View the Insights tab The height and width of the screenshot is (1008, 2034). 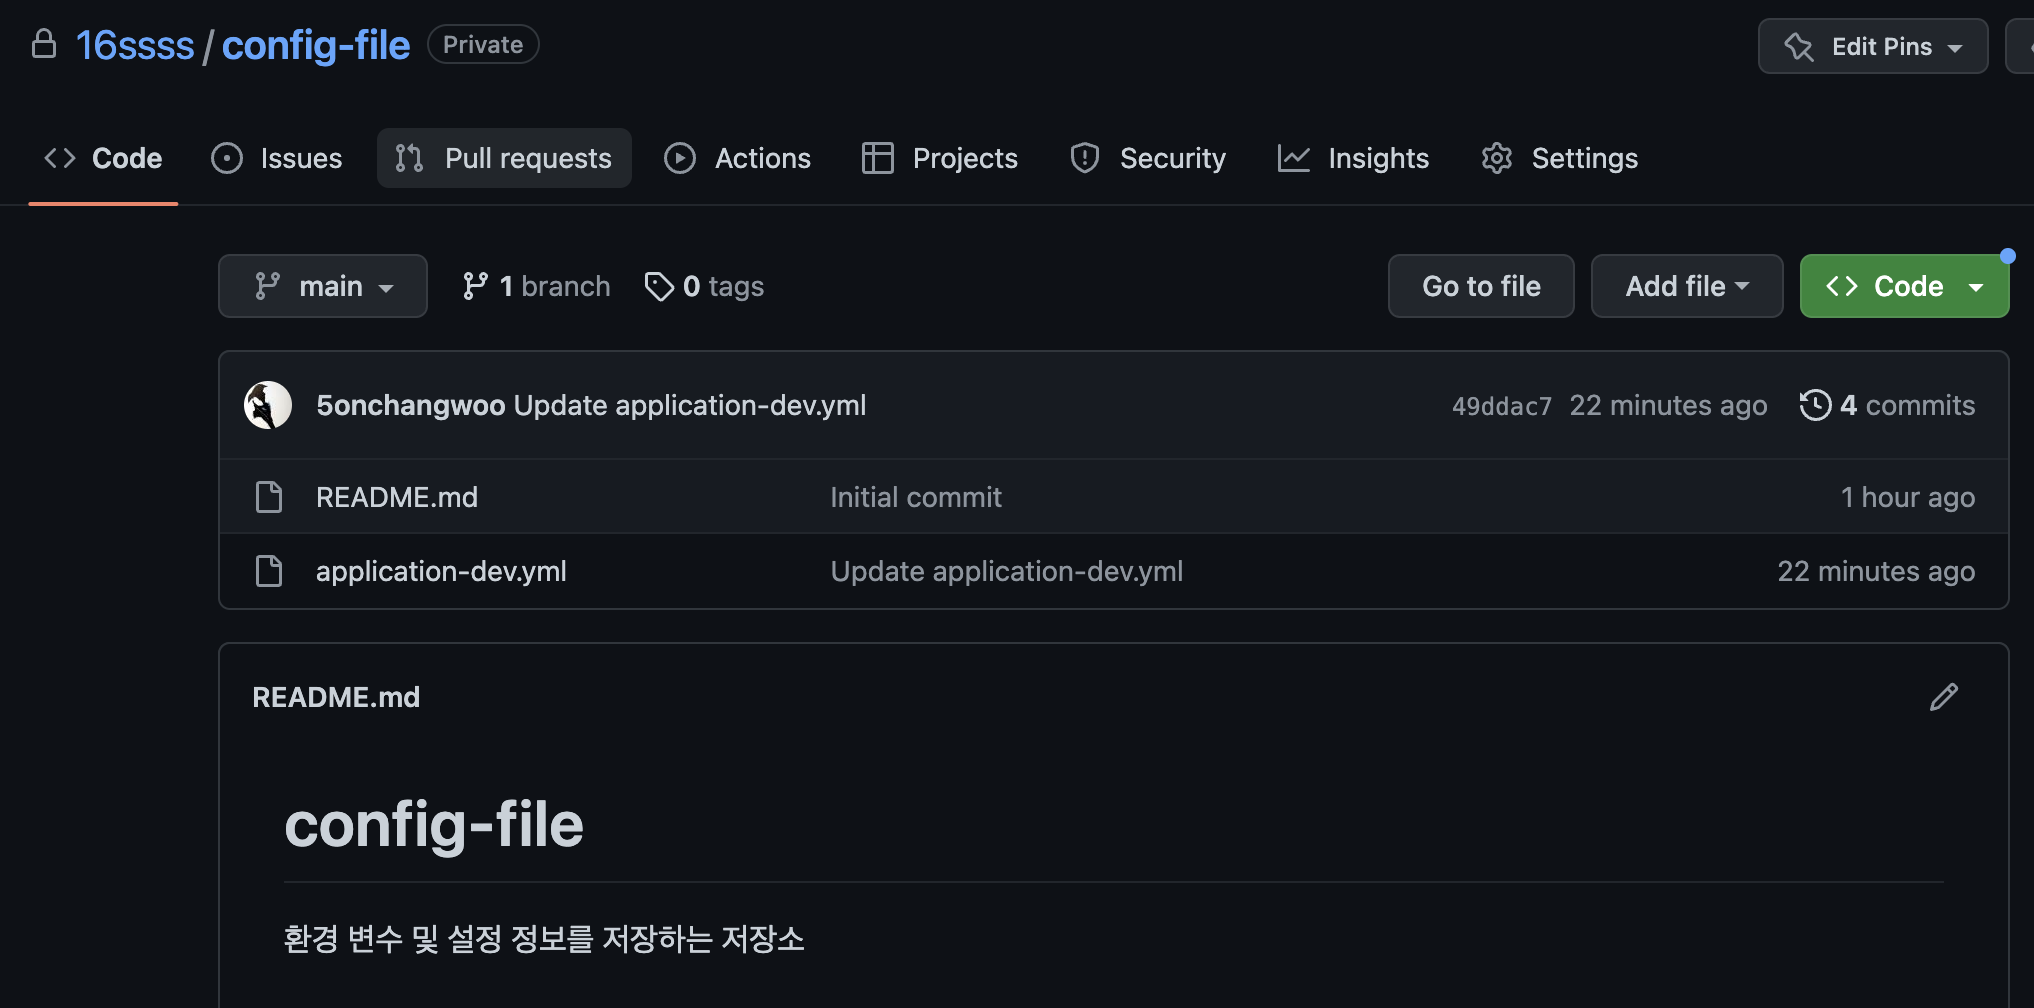click(x=1354, y=158)
